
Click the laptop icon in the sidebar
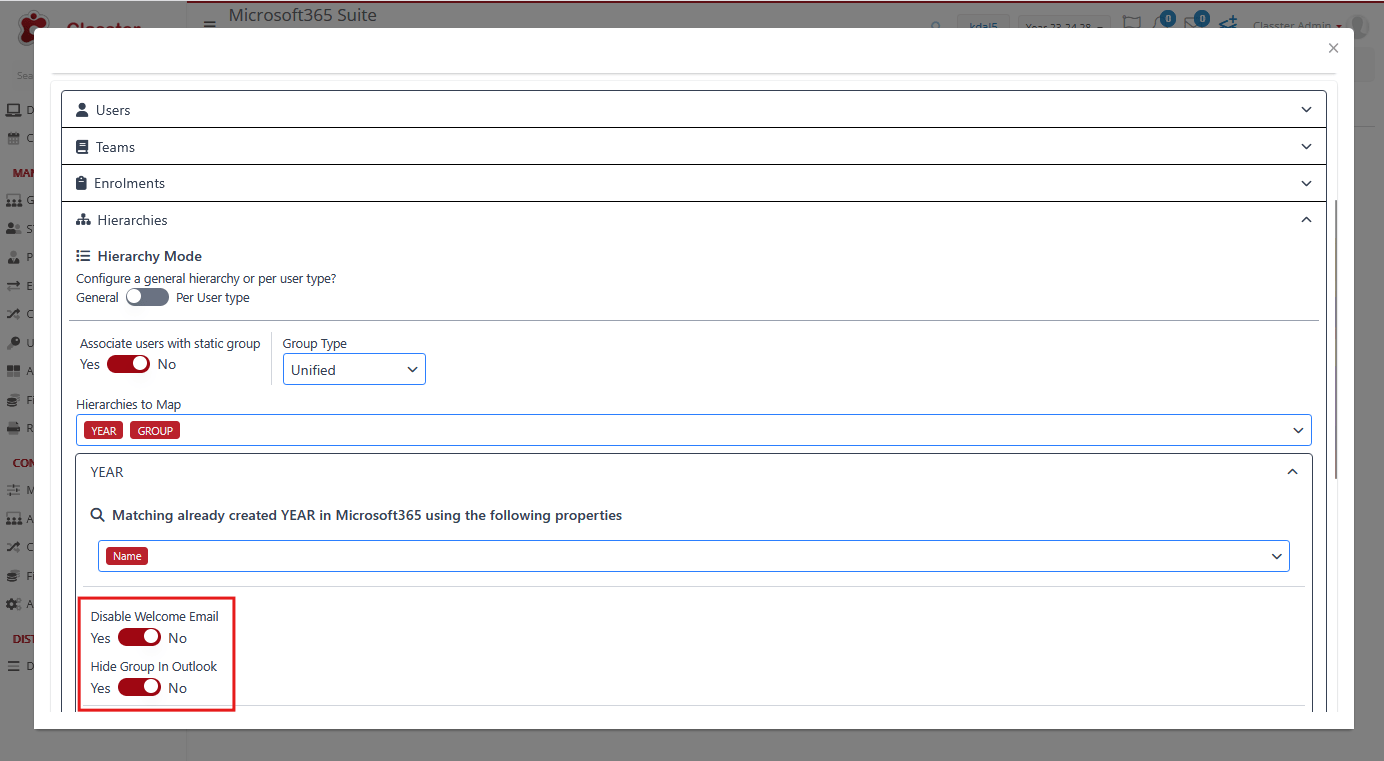tap(14, 110)
